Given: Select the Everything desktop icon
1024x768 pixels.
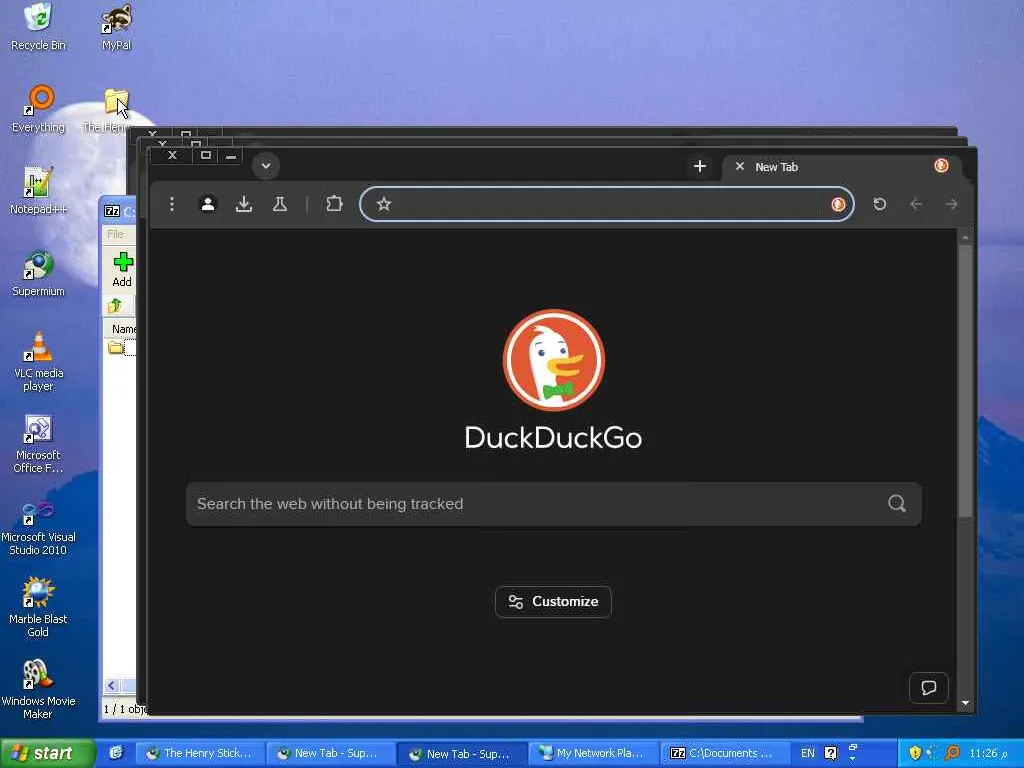Looking at the screenshot, I should point(39,110).
